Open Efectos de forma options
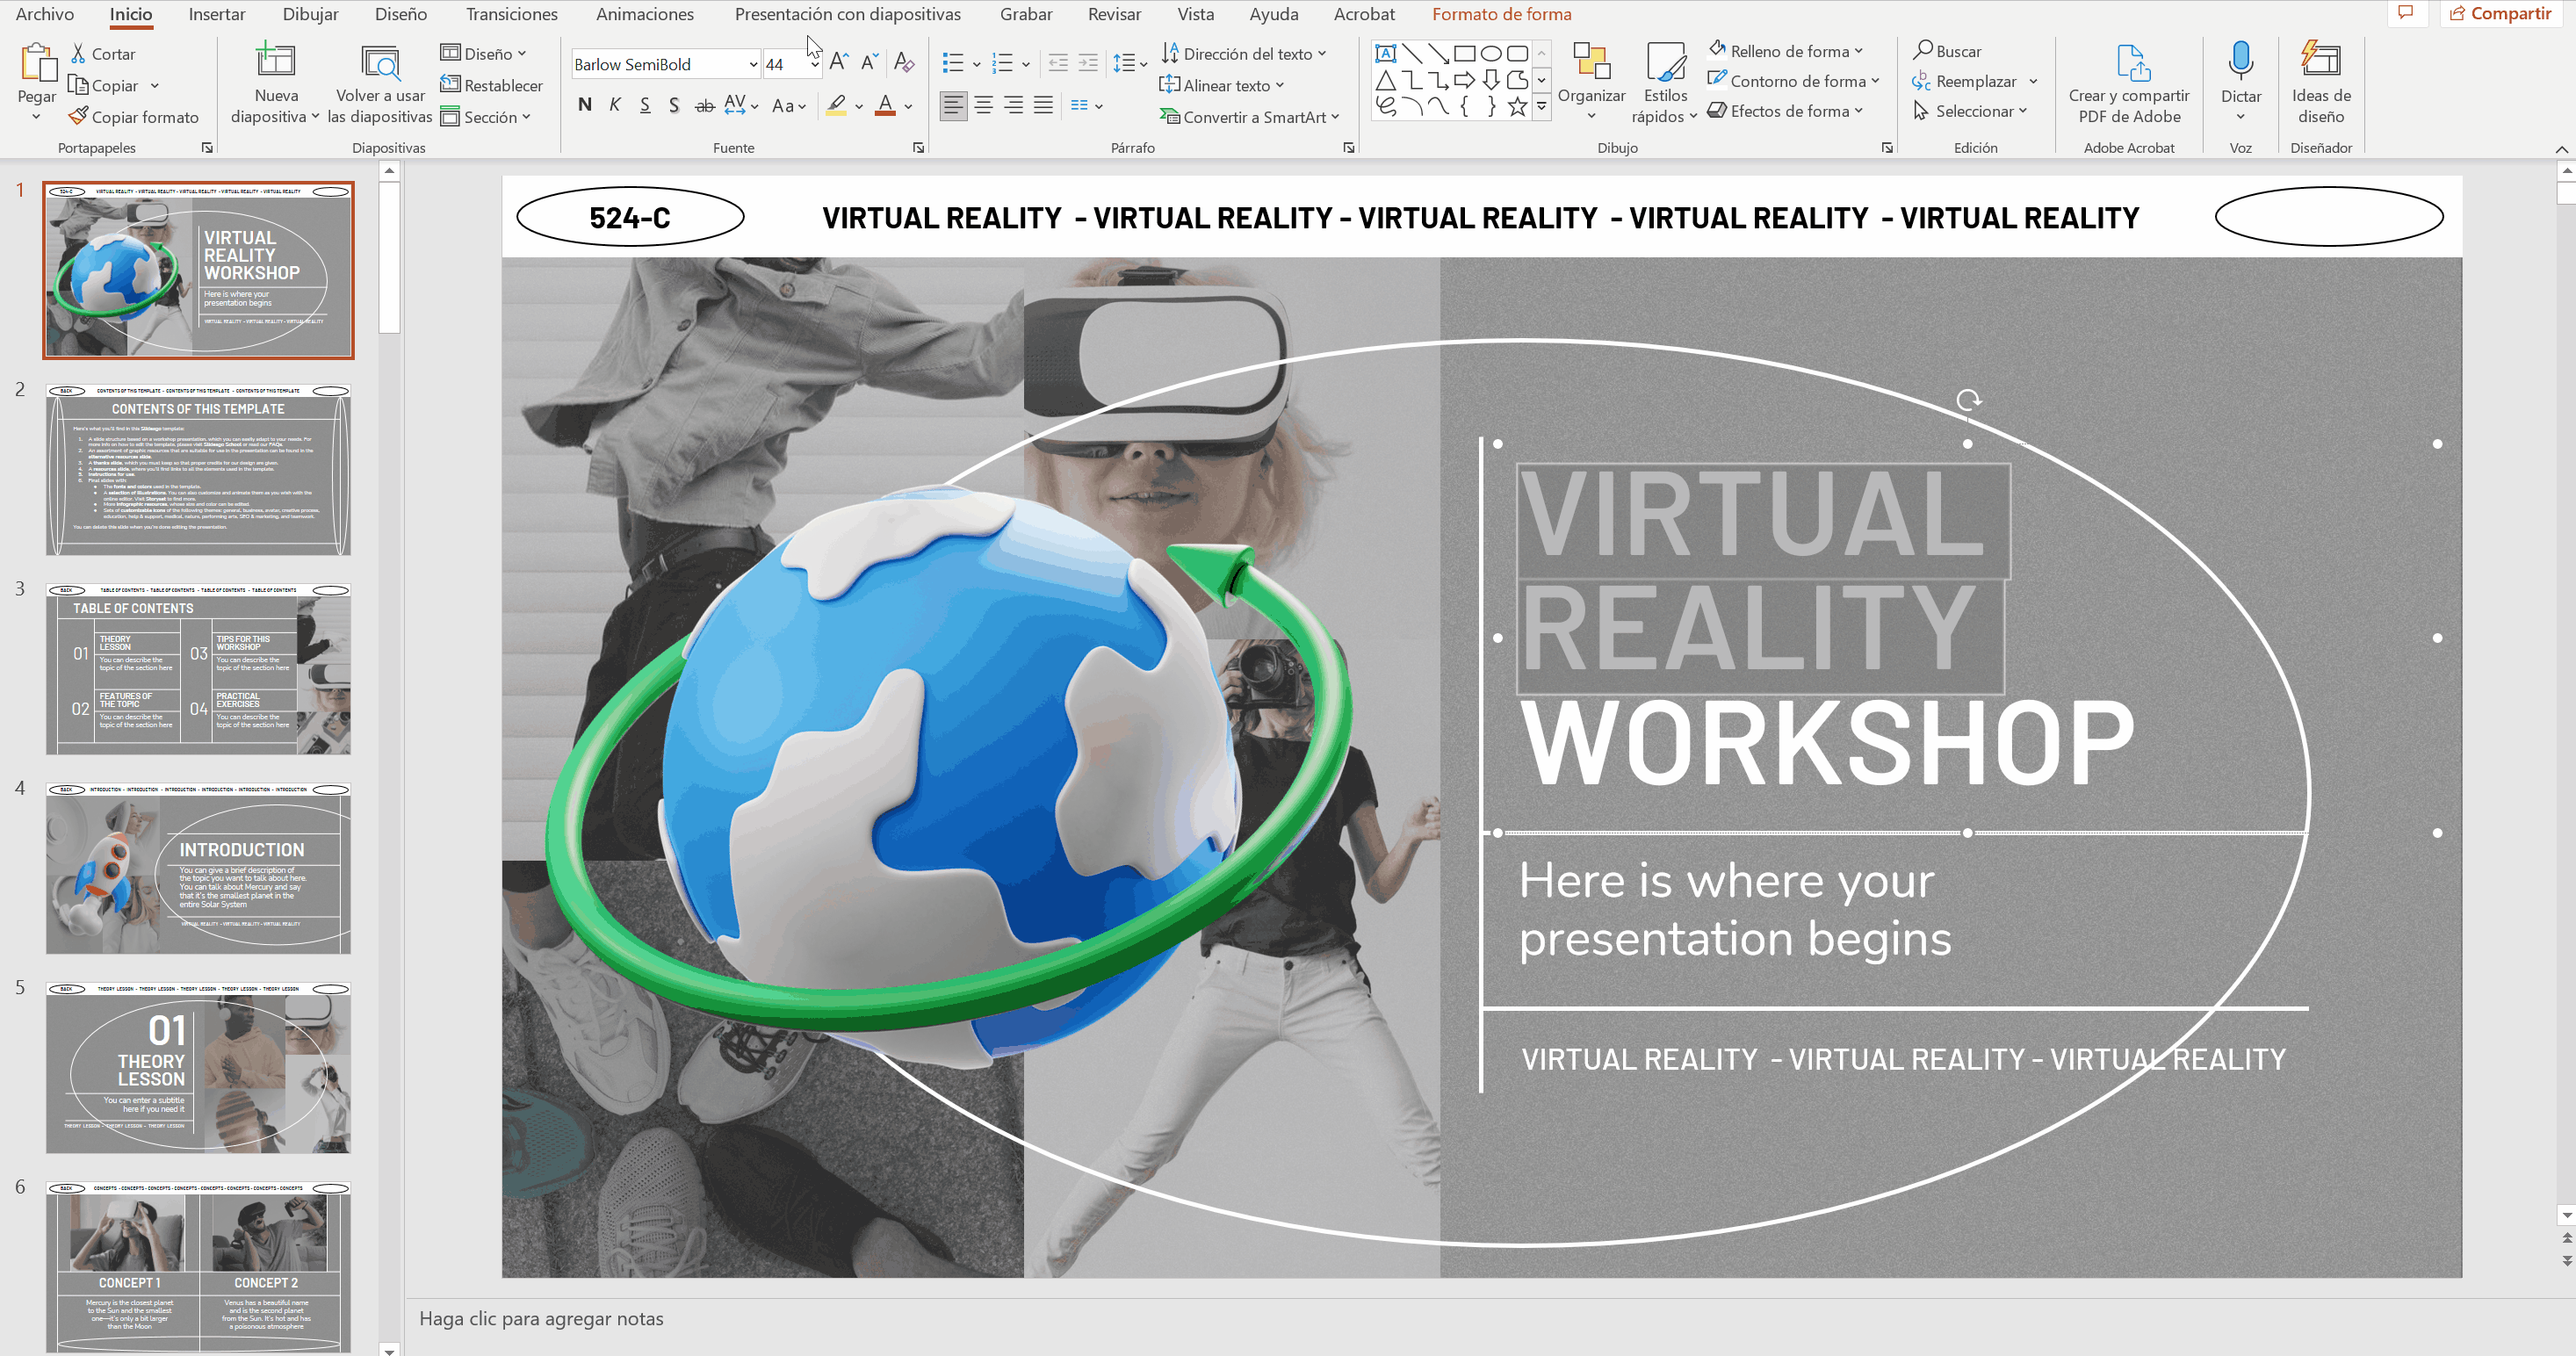The image size is (2576, 1356). click(x=1786, y=110)
